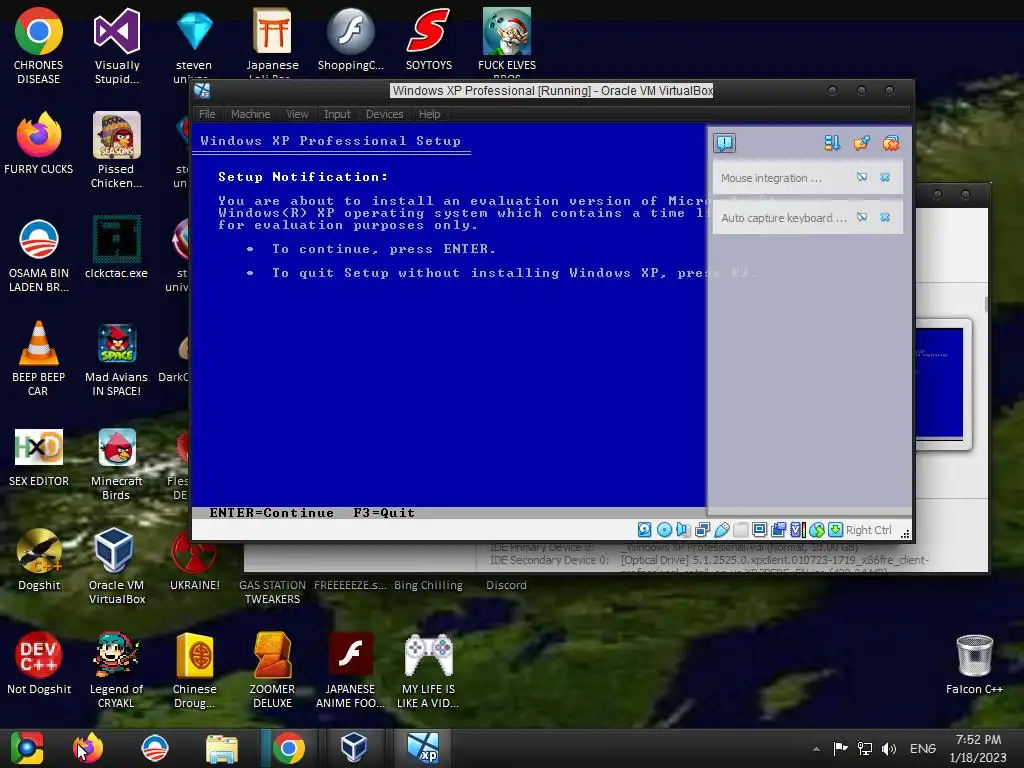This screenshot has width=1024, height=768.
Task: Click the recording status bar icon
Action: coord(778,530)
